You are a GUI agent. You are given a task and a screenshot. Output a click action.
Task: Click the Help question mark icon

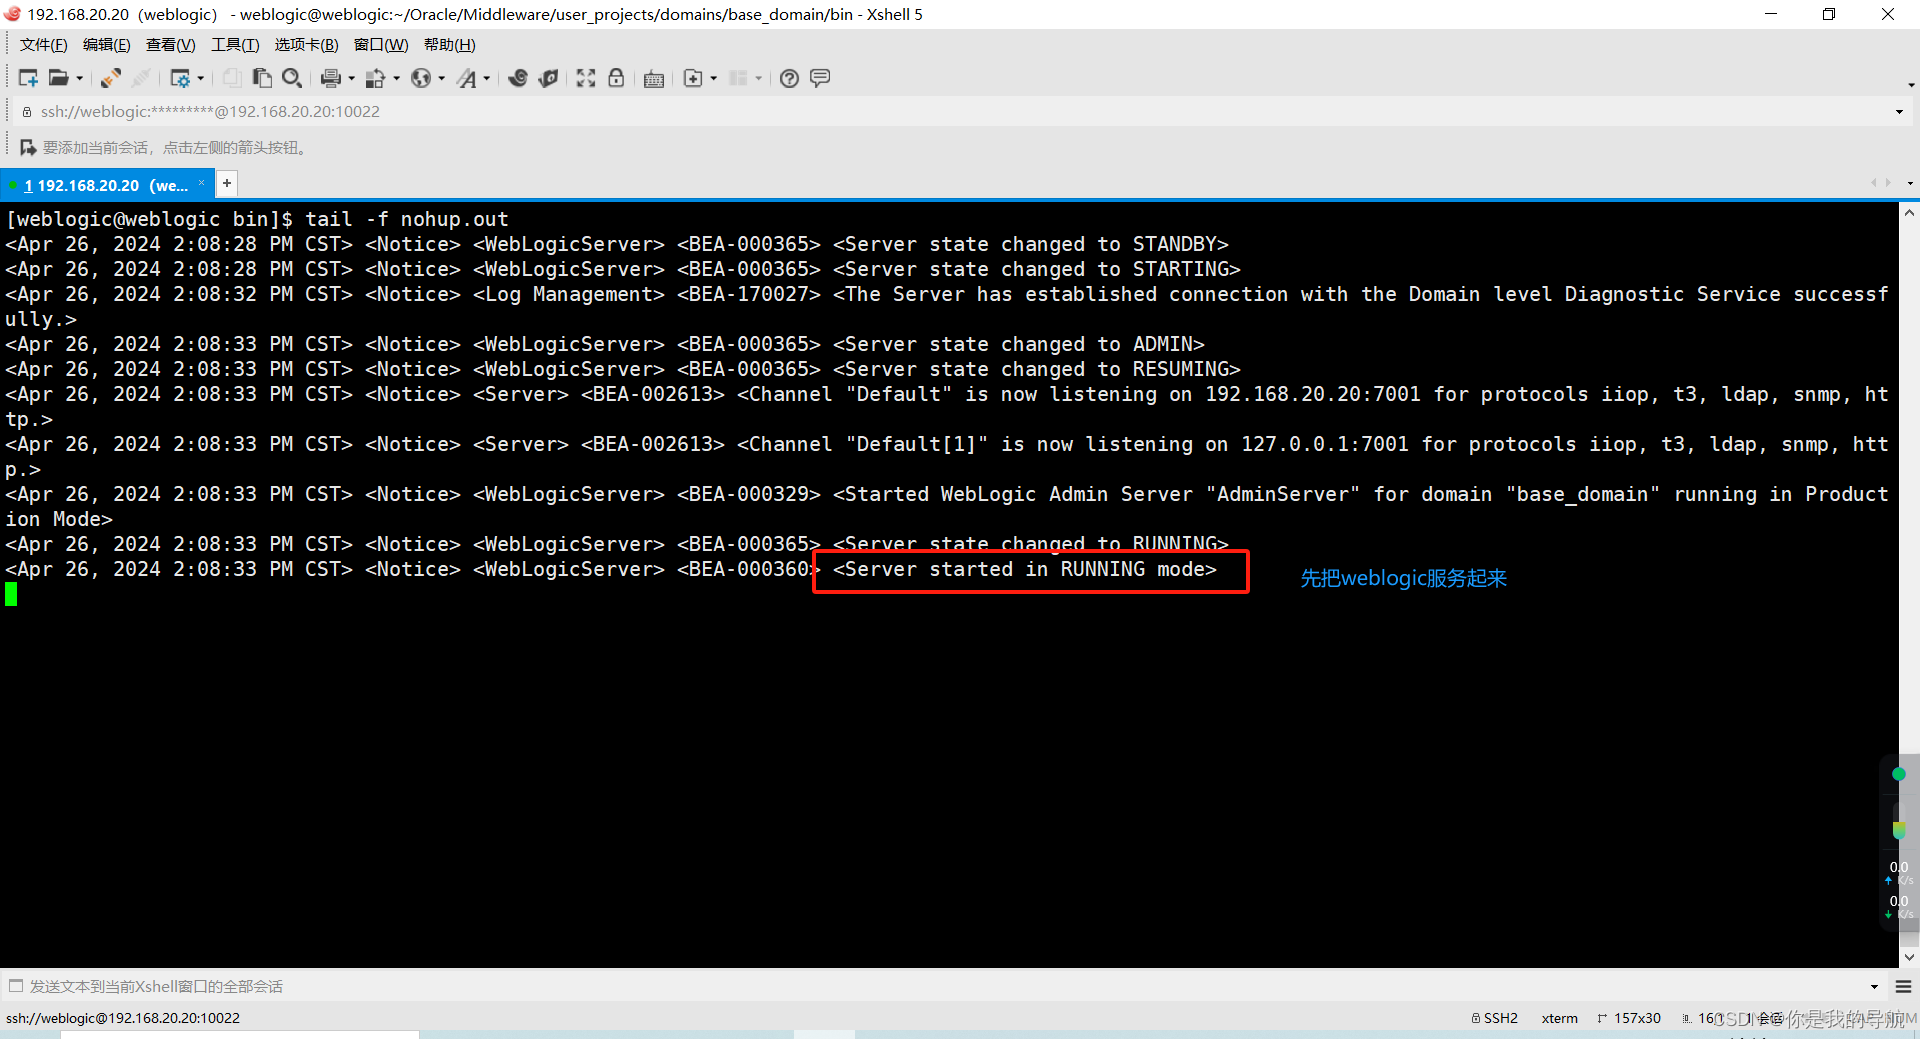tap(789, 78)
